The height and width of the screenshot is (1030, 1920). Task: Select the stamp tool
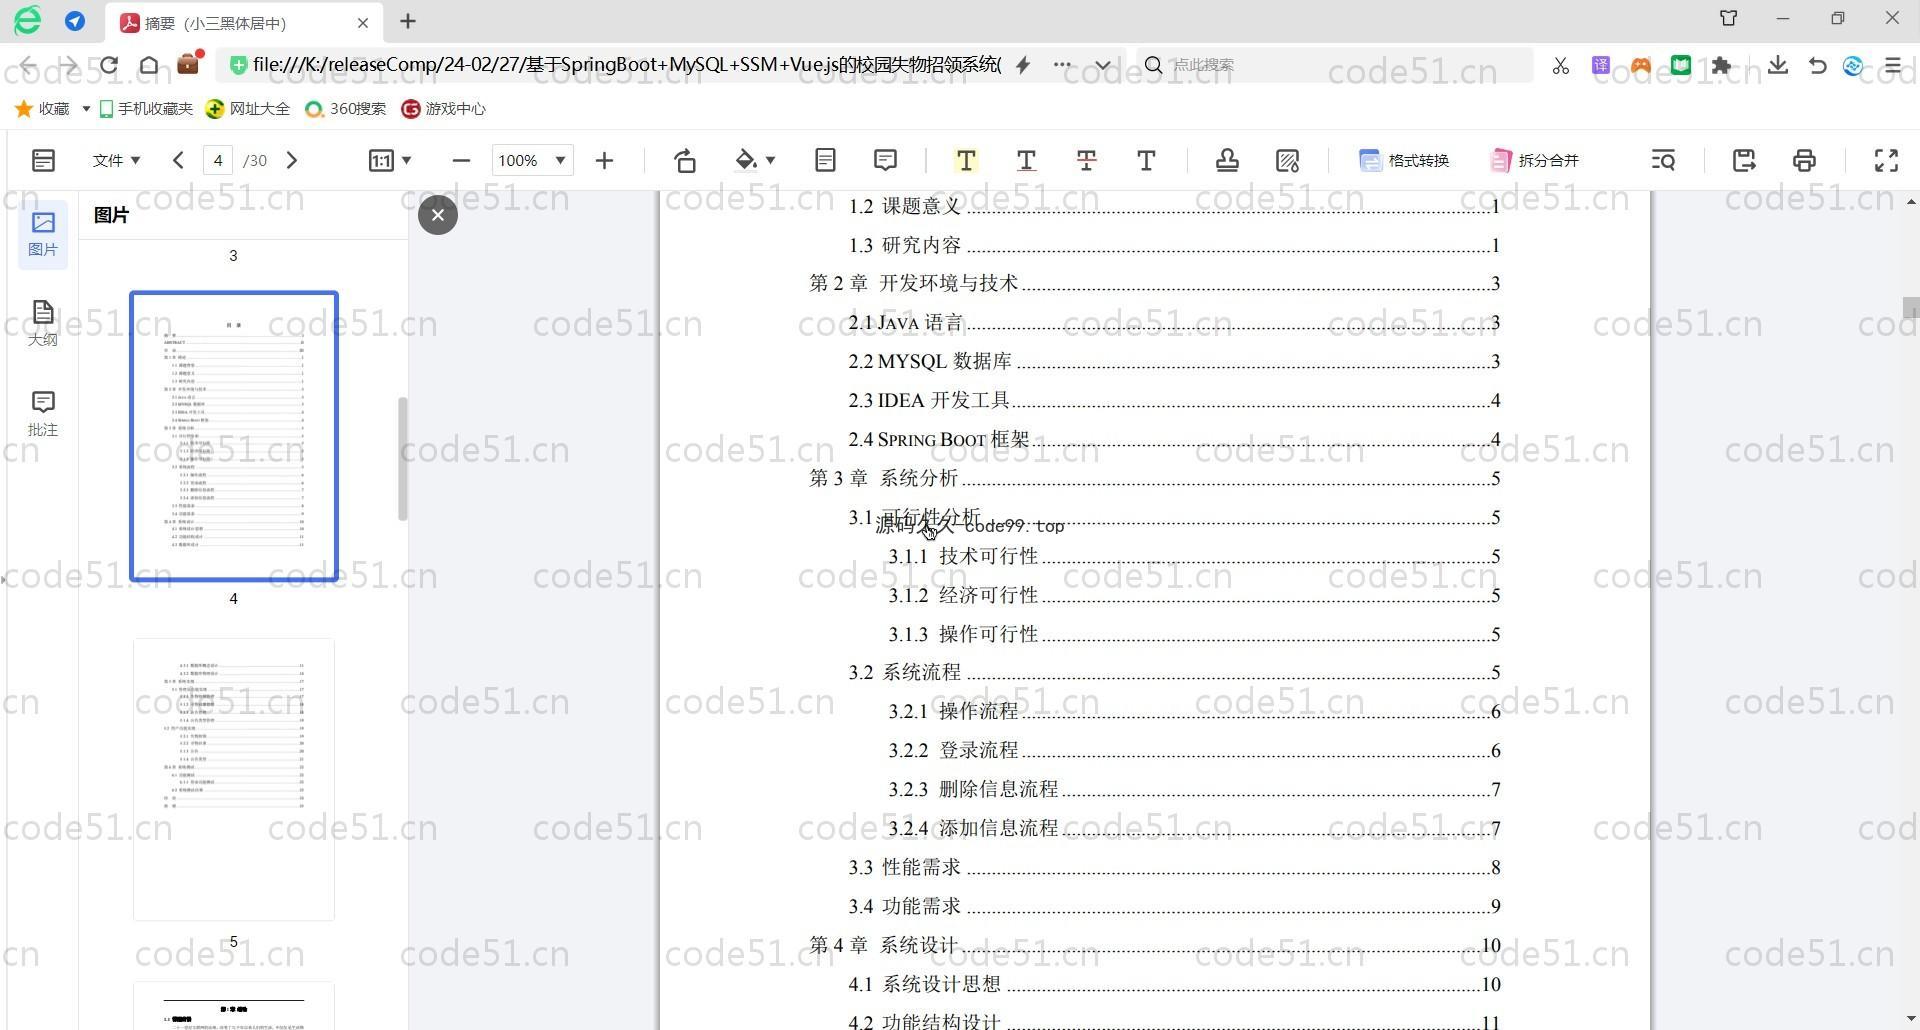(x=1227, y=160)
